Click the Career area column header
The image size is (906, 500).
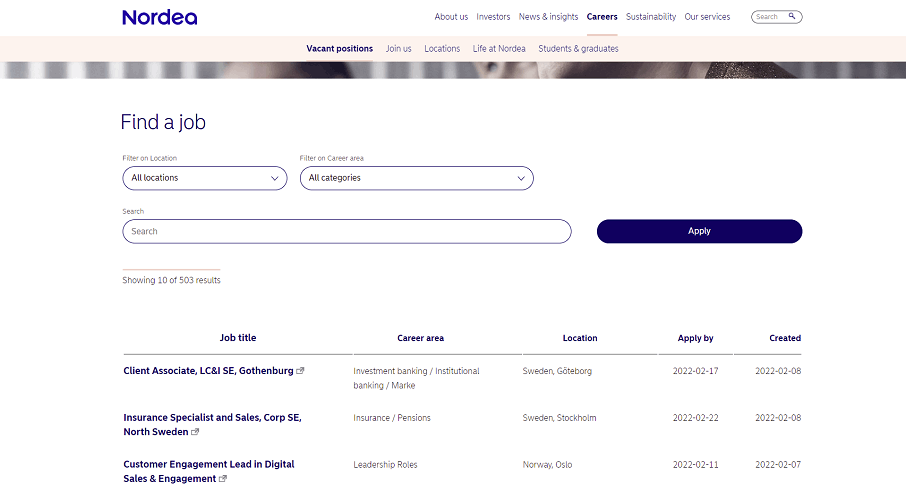click(x=421, y=338)
